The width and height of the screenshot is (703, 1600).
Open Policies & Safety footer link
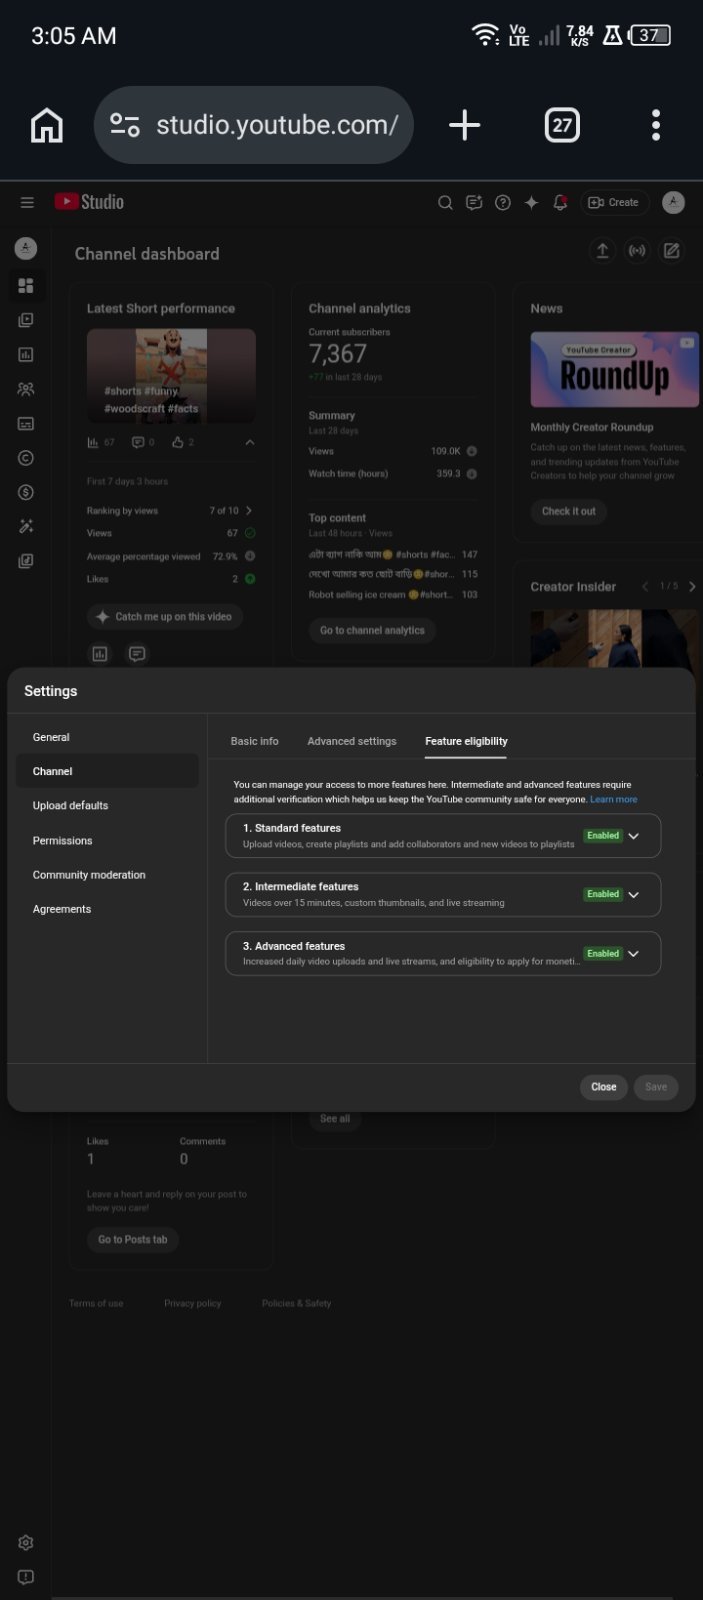pos(296,1303)
